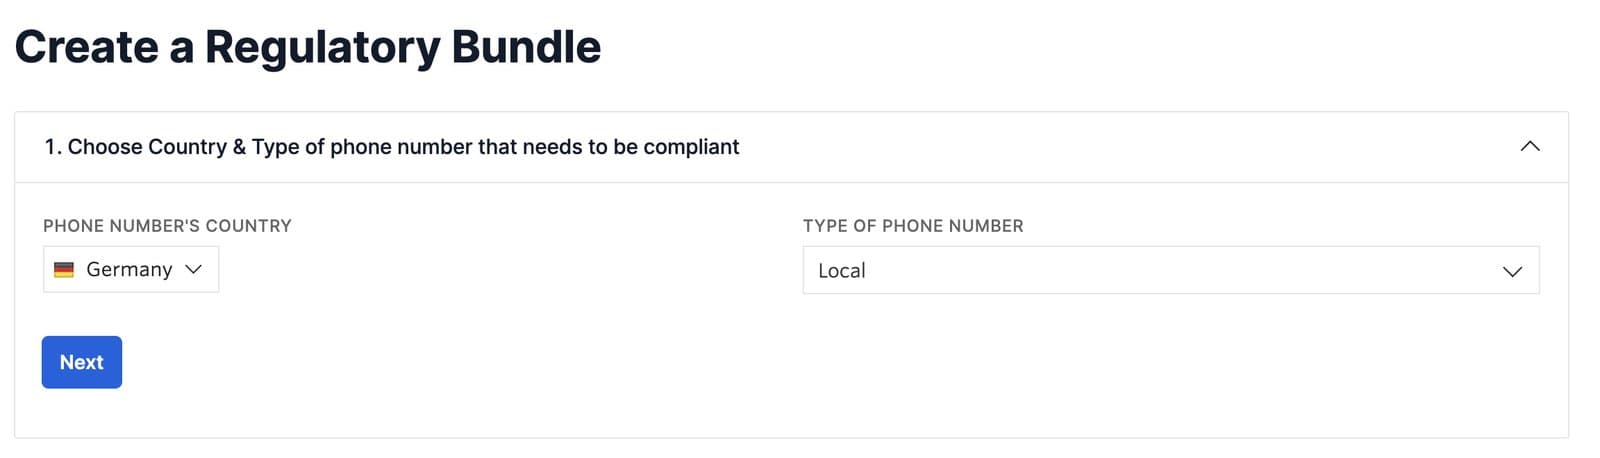Click the word "Bundle" in the page title
This screenshot has height=458, width=1600.
click(526, 47)
